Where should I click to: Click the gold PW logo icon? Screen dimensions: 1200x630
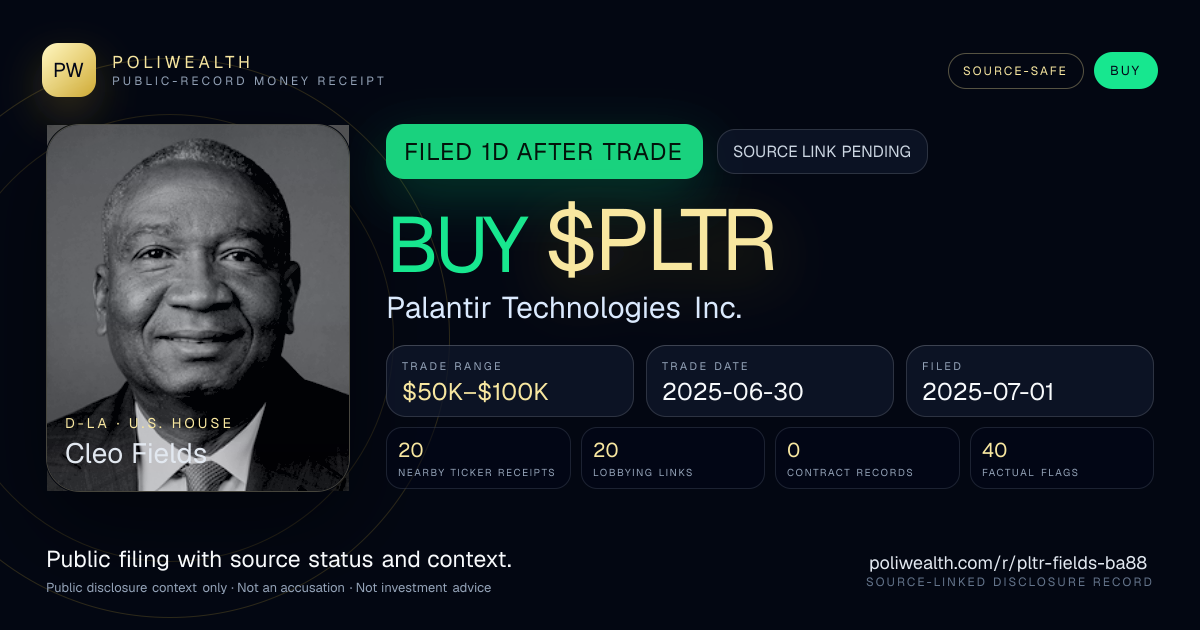tap(69, 70)
